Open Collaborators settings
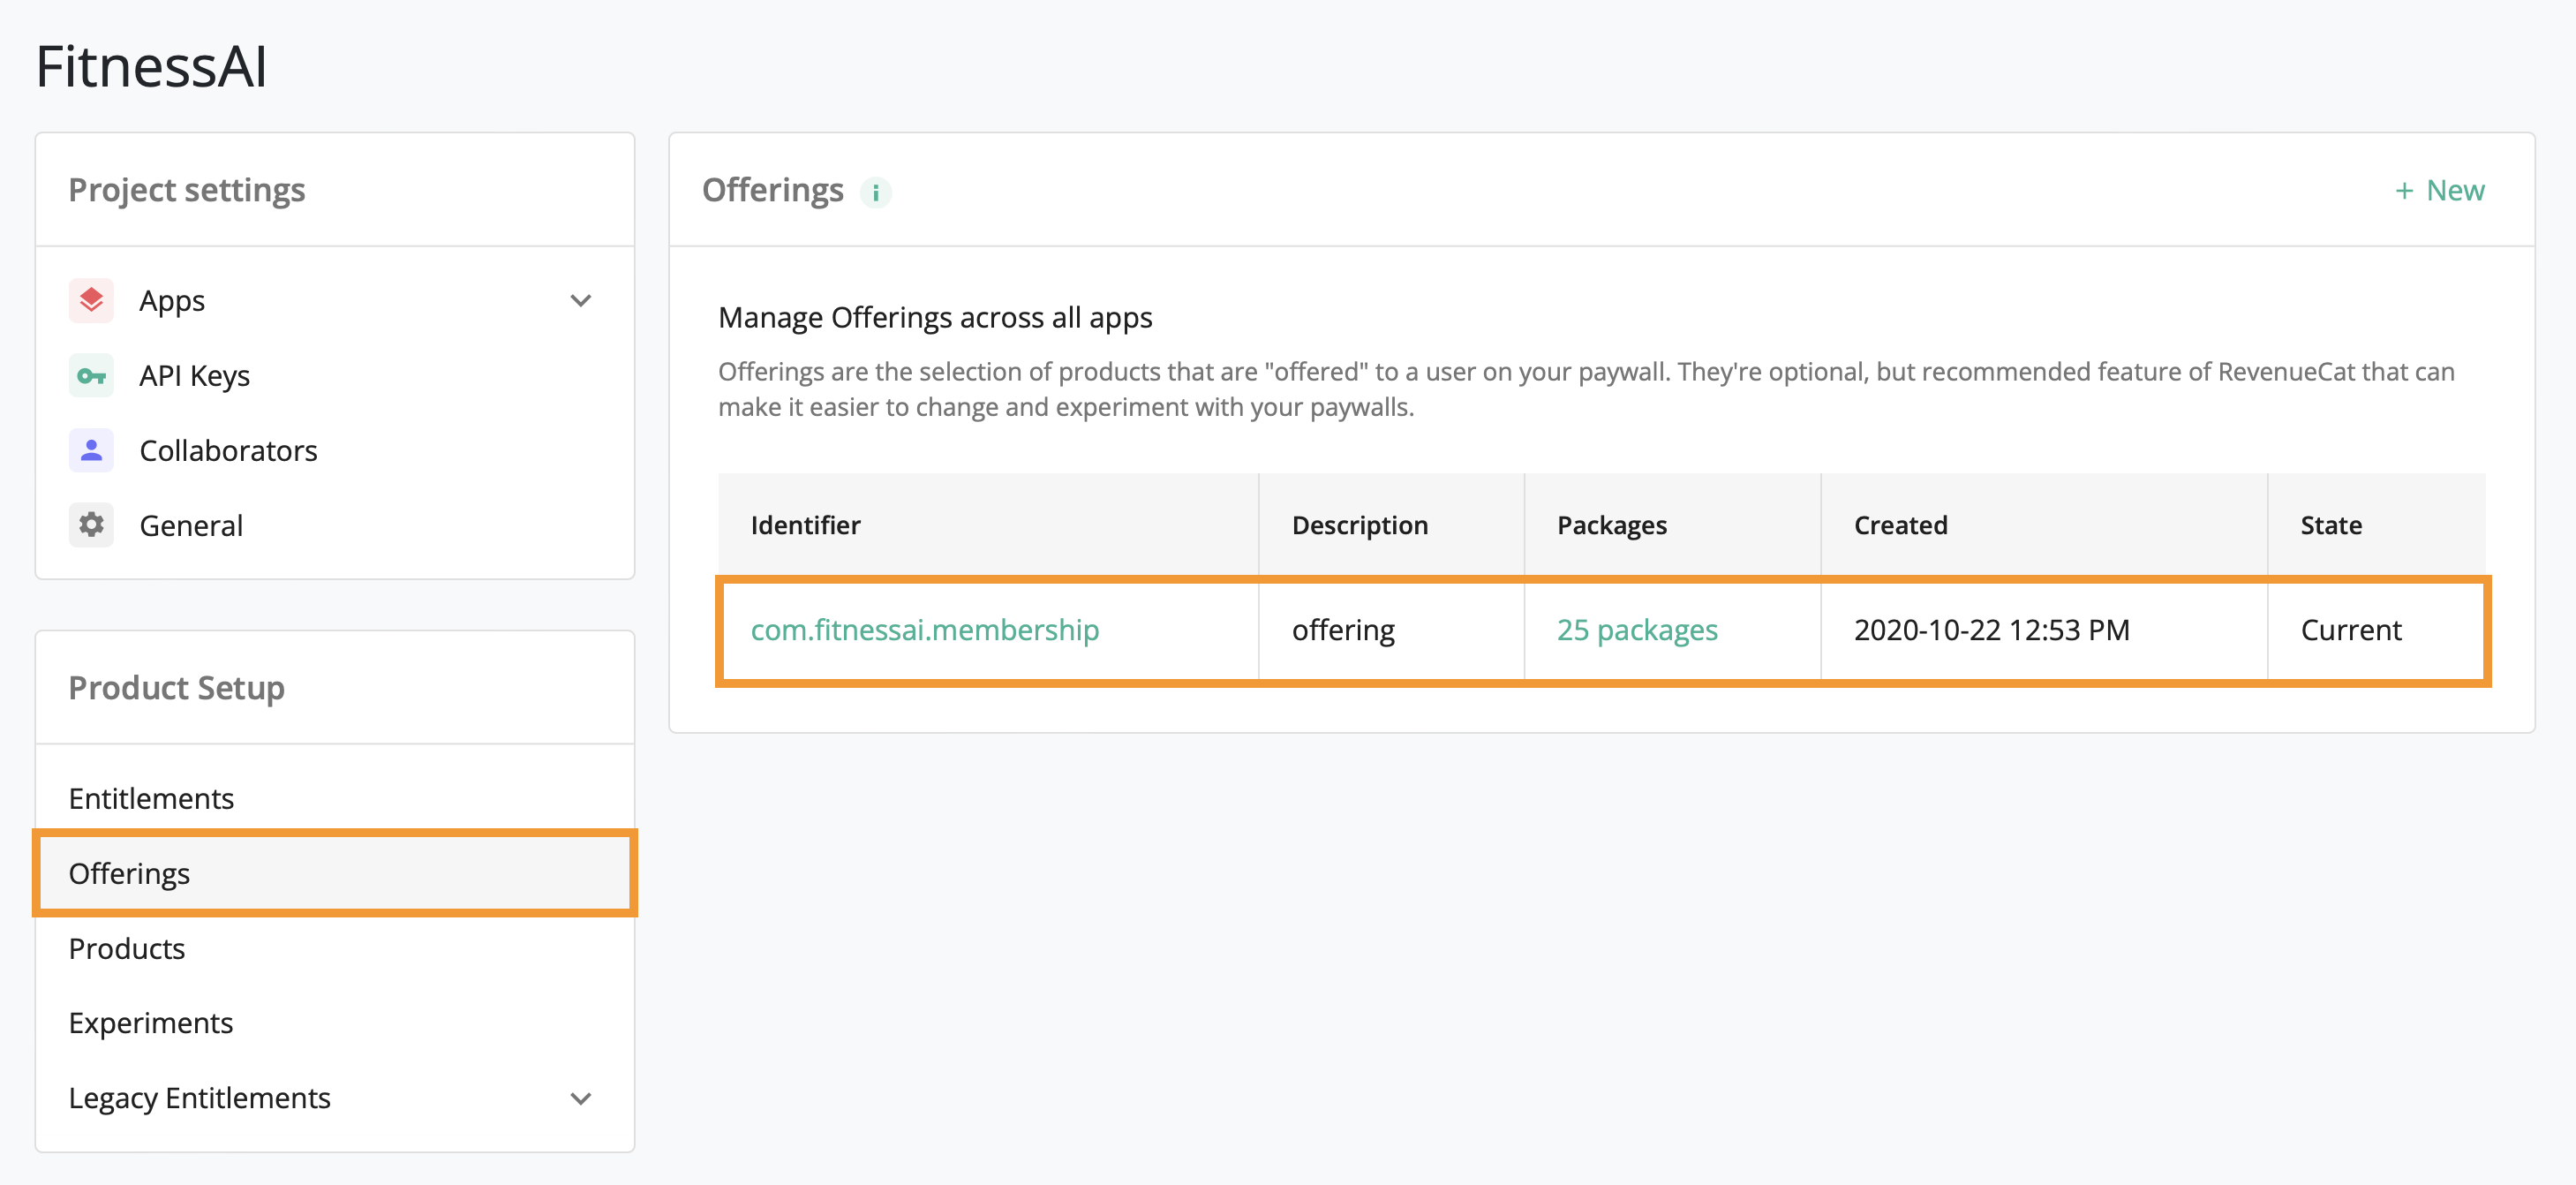 pyautogui.click(x=228, y=450)
